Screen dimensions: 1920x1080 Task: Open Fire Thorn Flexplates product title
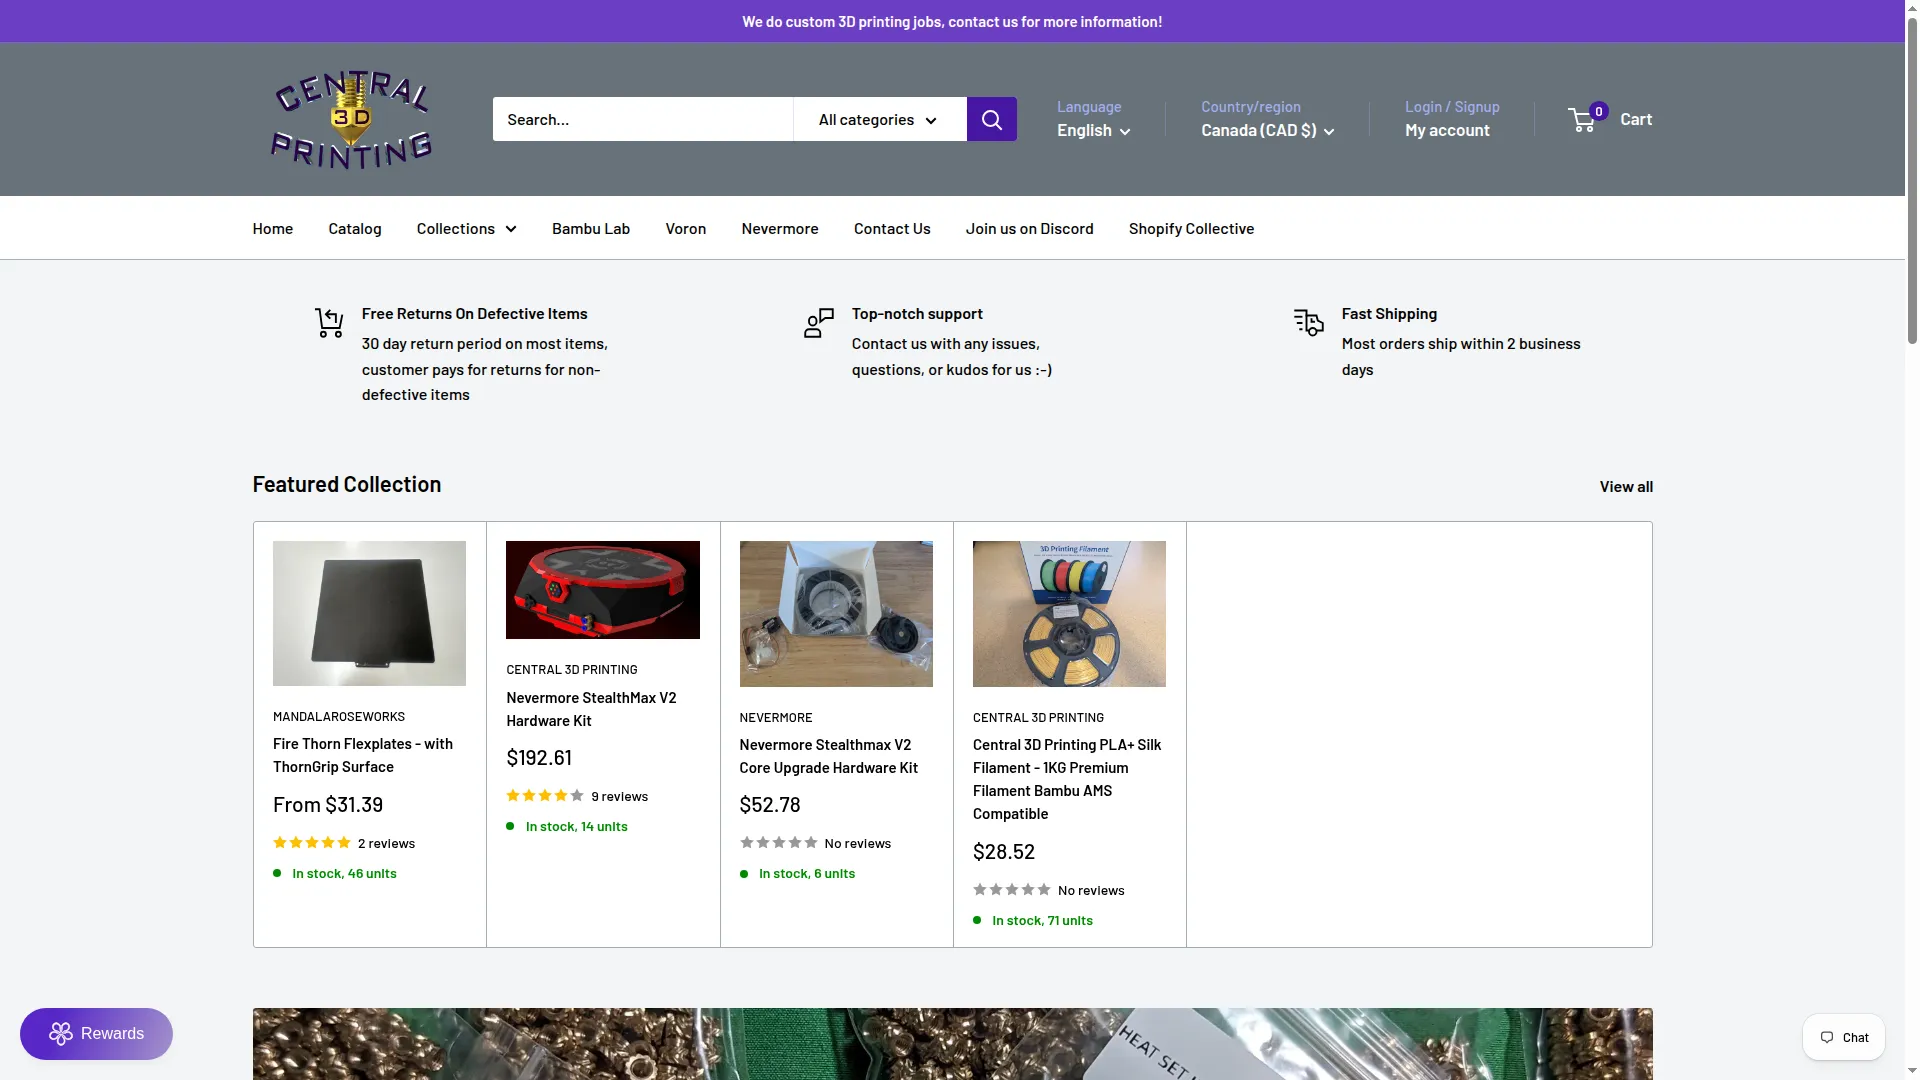click(x=363, y=755)
